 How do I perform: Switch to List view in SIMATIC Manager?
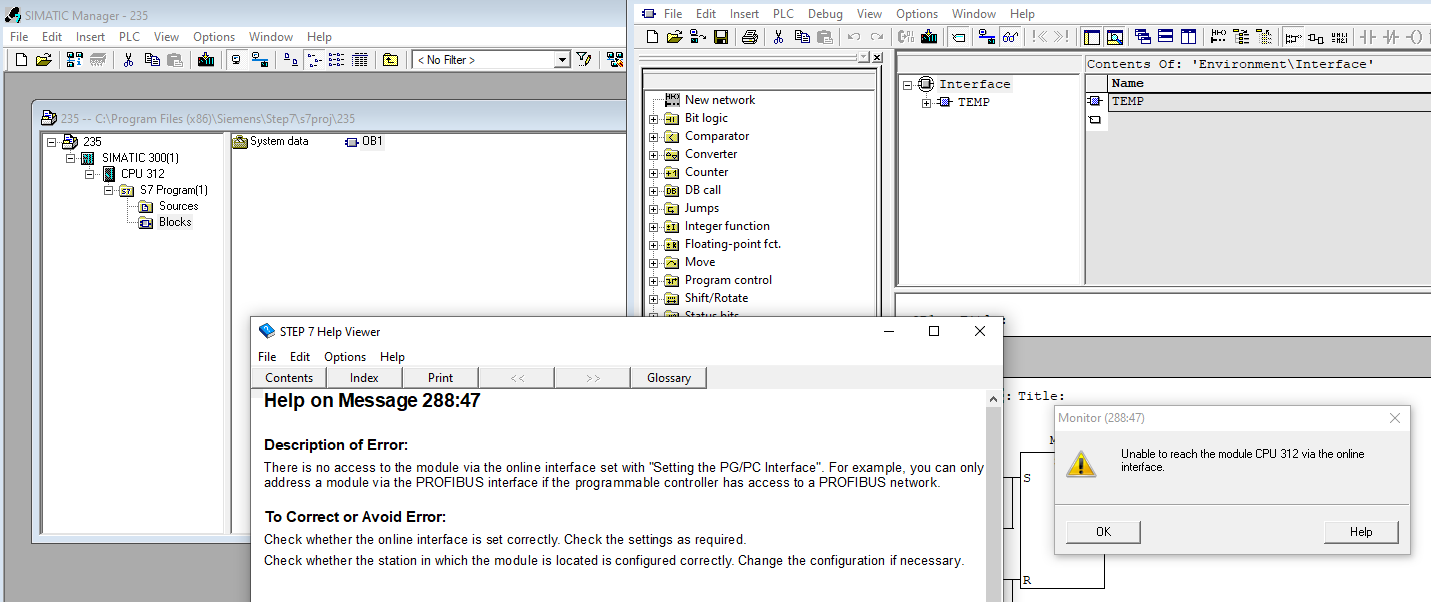coord(336,60)
